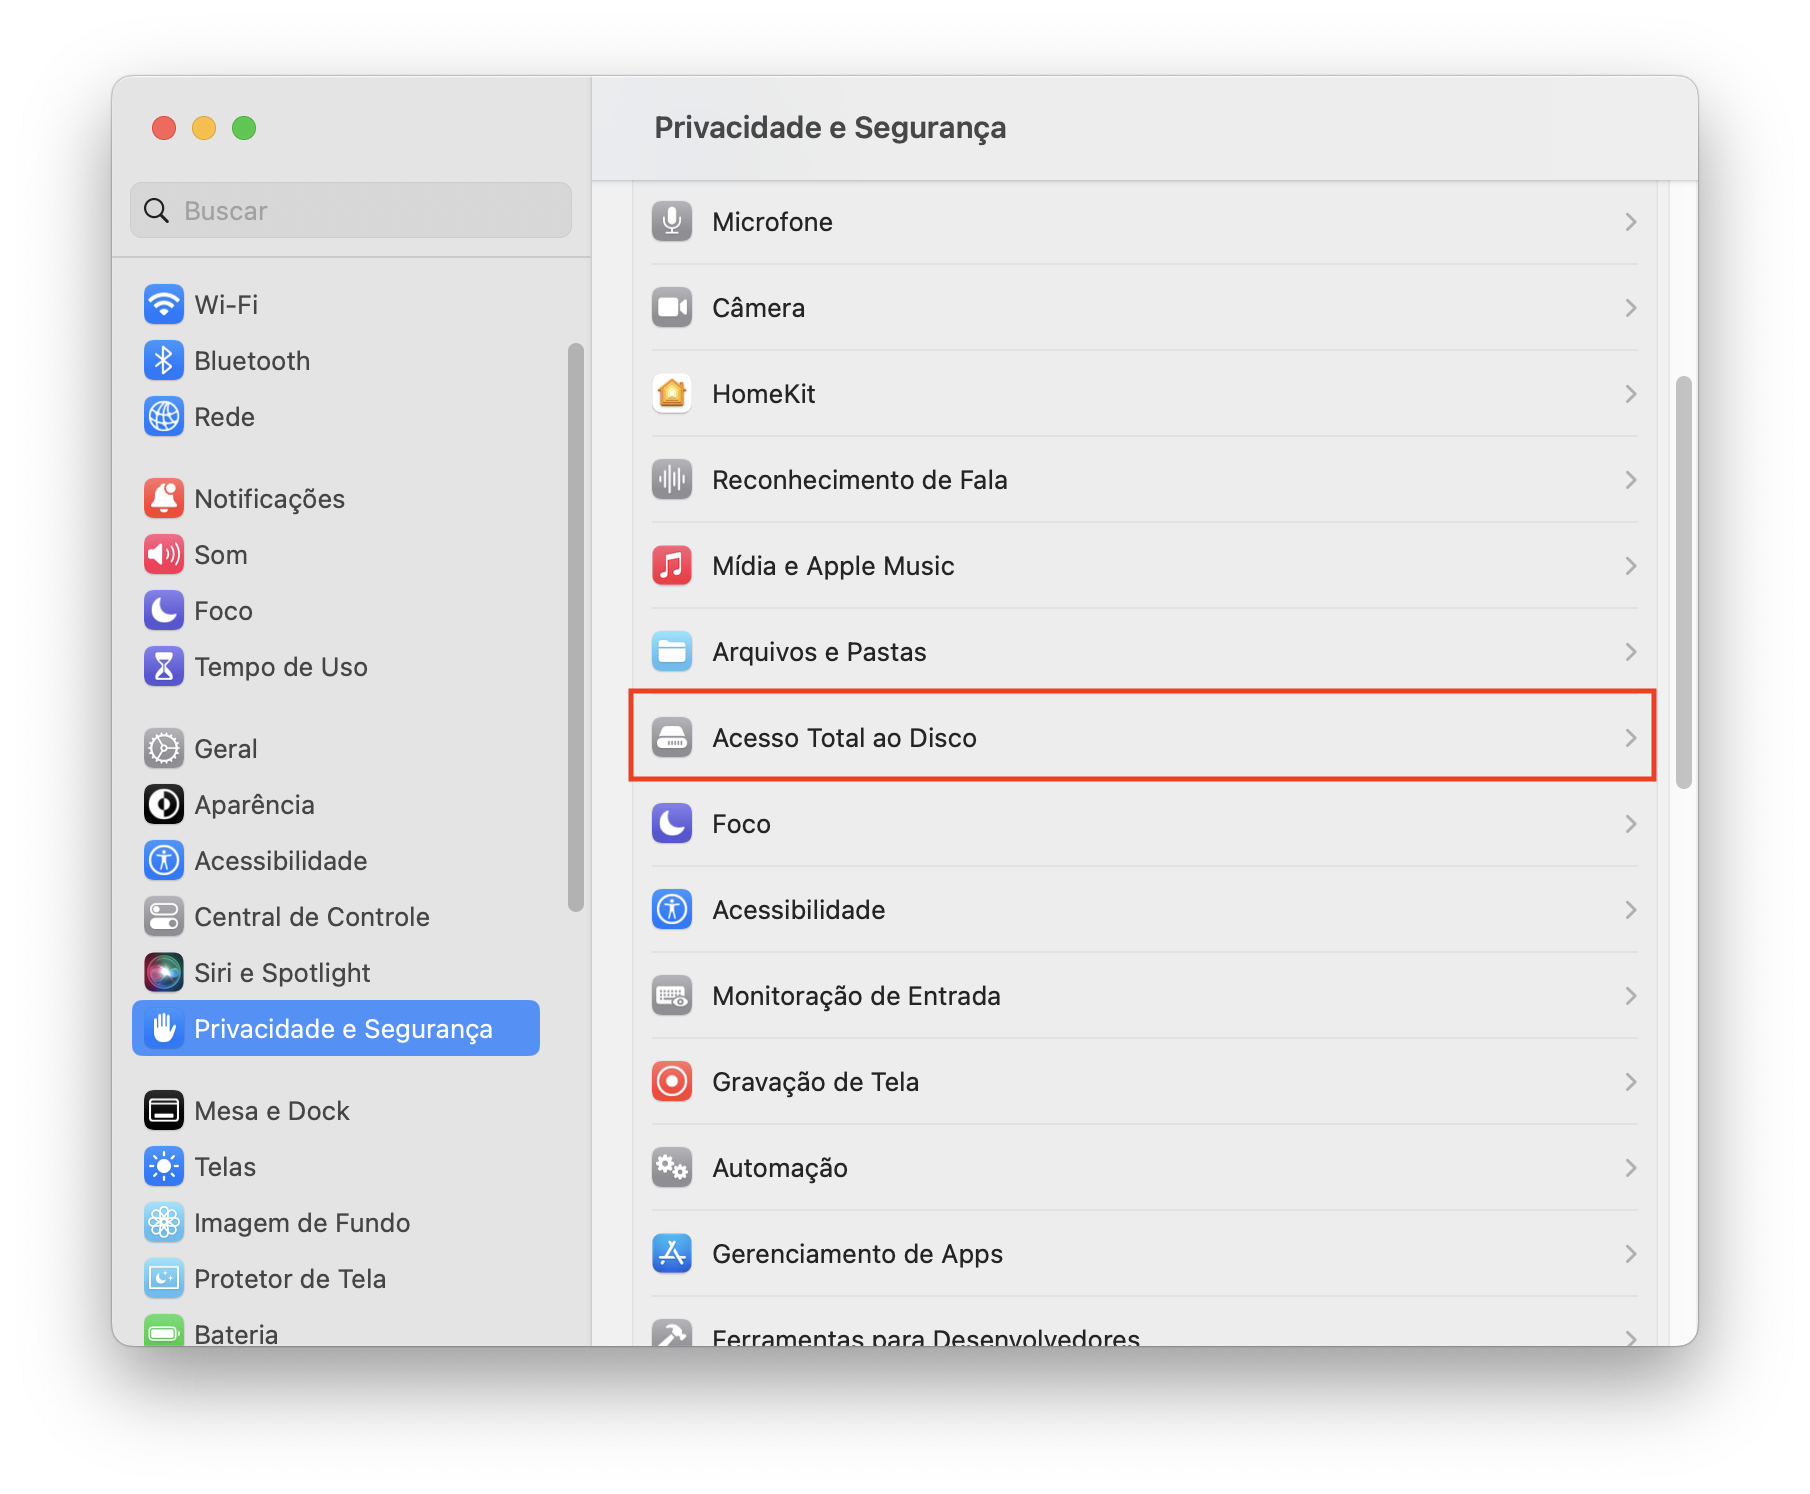Select Acessibilidade in the main panel
This screenshot has width=1810, height=1494.
coord(798,909)
